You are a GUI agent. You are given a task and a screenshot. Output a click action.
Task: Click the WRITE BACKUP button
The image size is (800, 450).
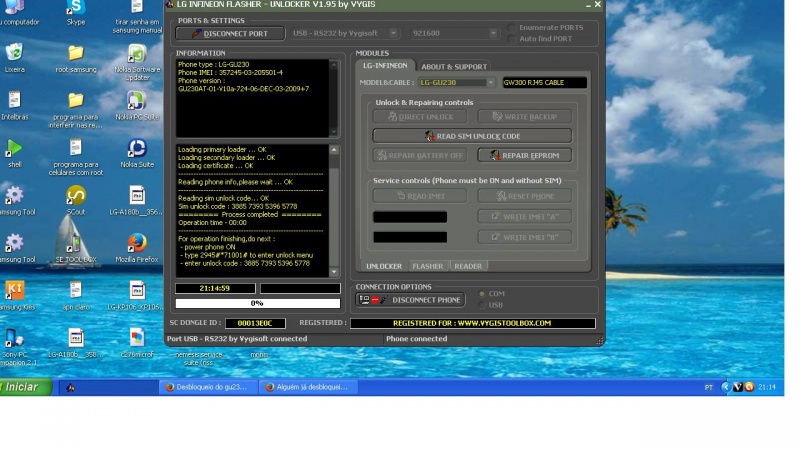tap(524, 117)
